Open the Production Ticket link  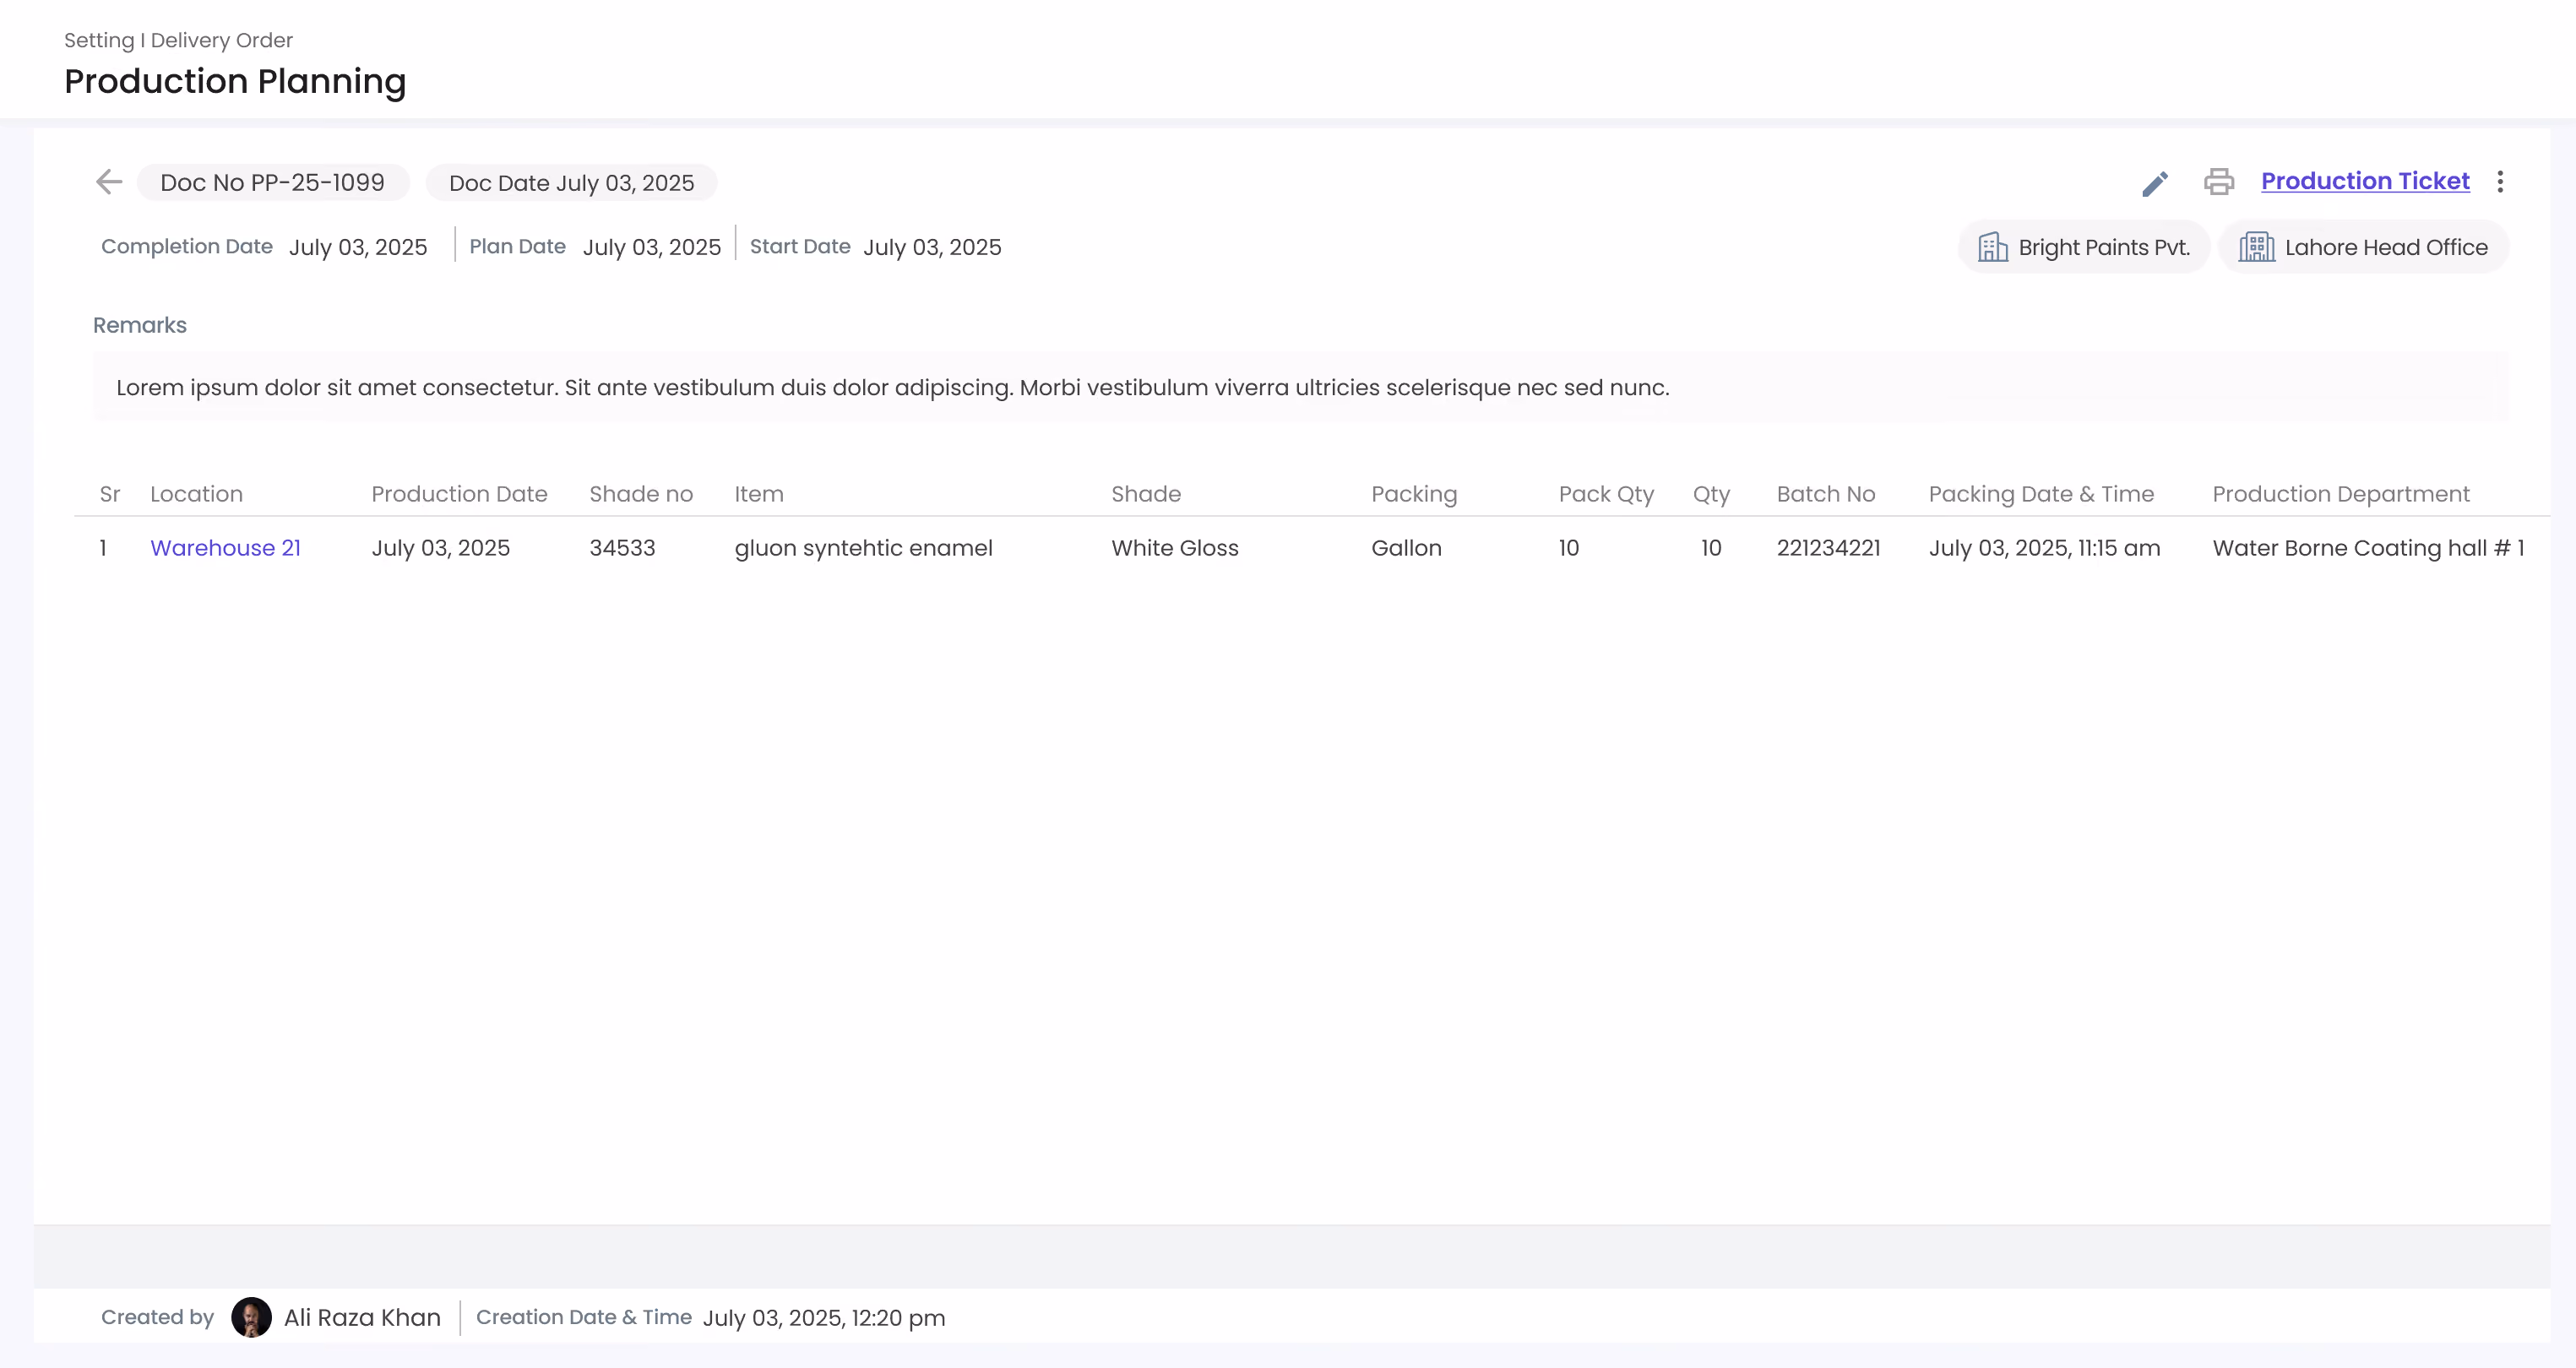click(2365, 181)
